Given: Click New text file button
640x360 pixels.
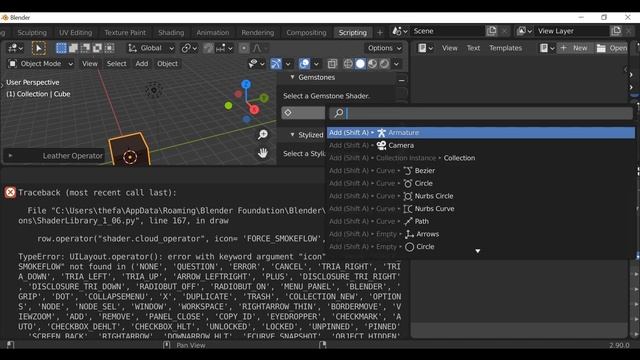Looking at the screenshot, I should click(x=574, y=48).
